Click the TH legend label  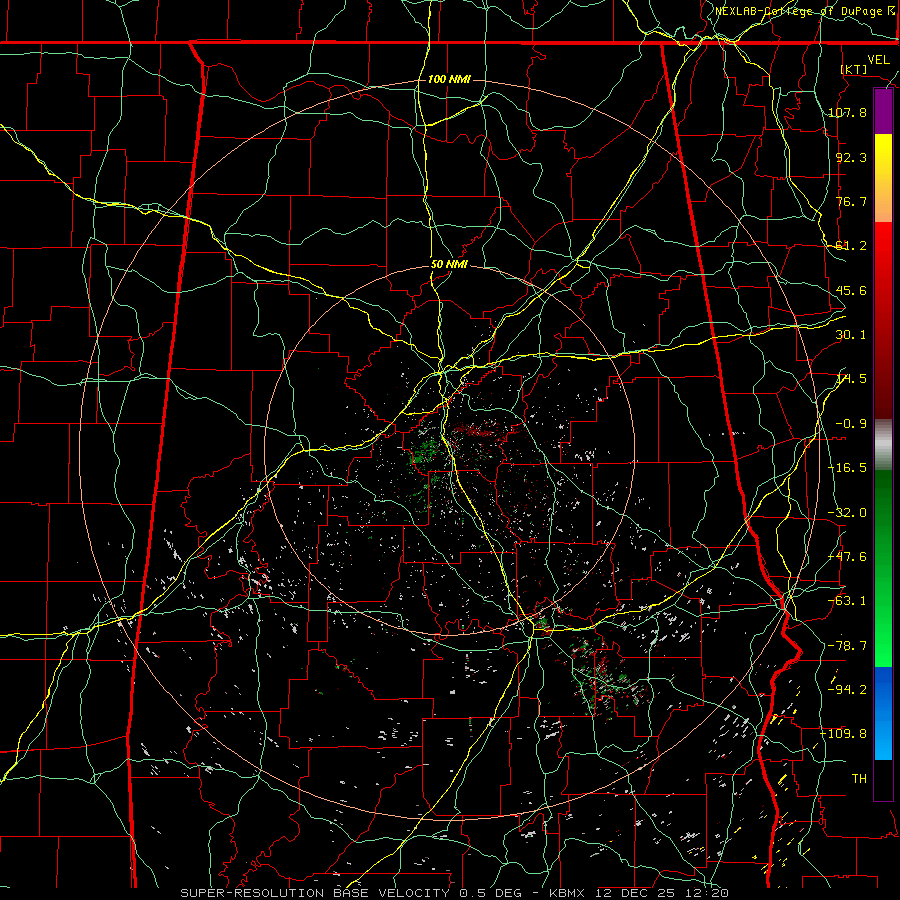pyautogui.click(x=859, y=778)
